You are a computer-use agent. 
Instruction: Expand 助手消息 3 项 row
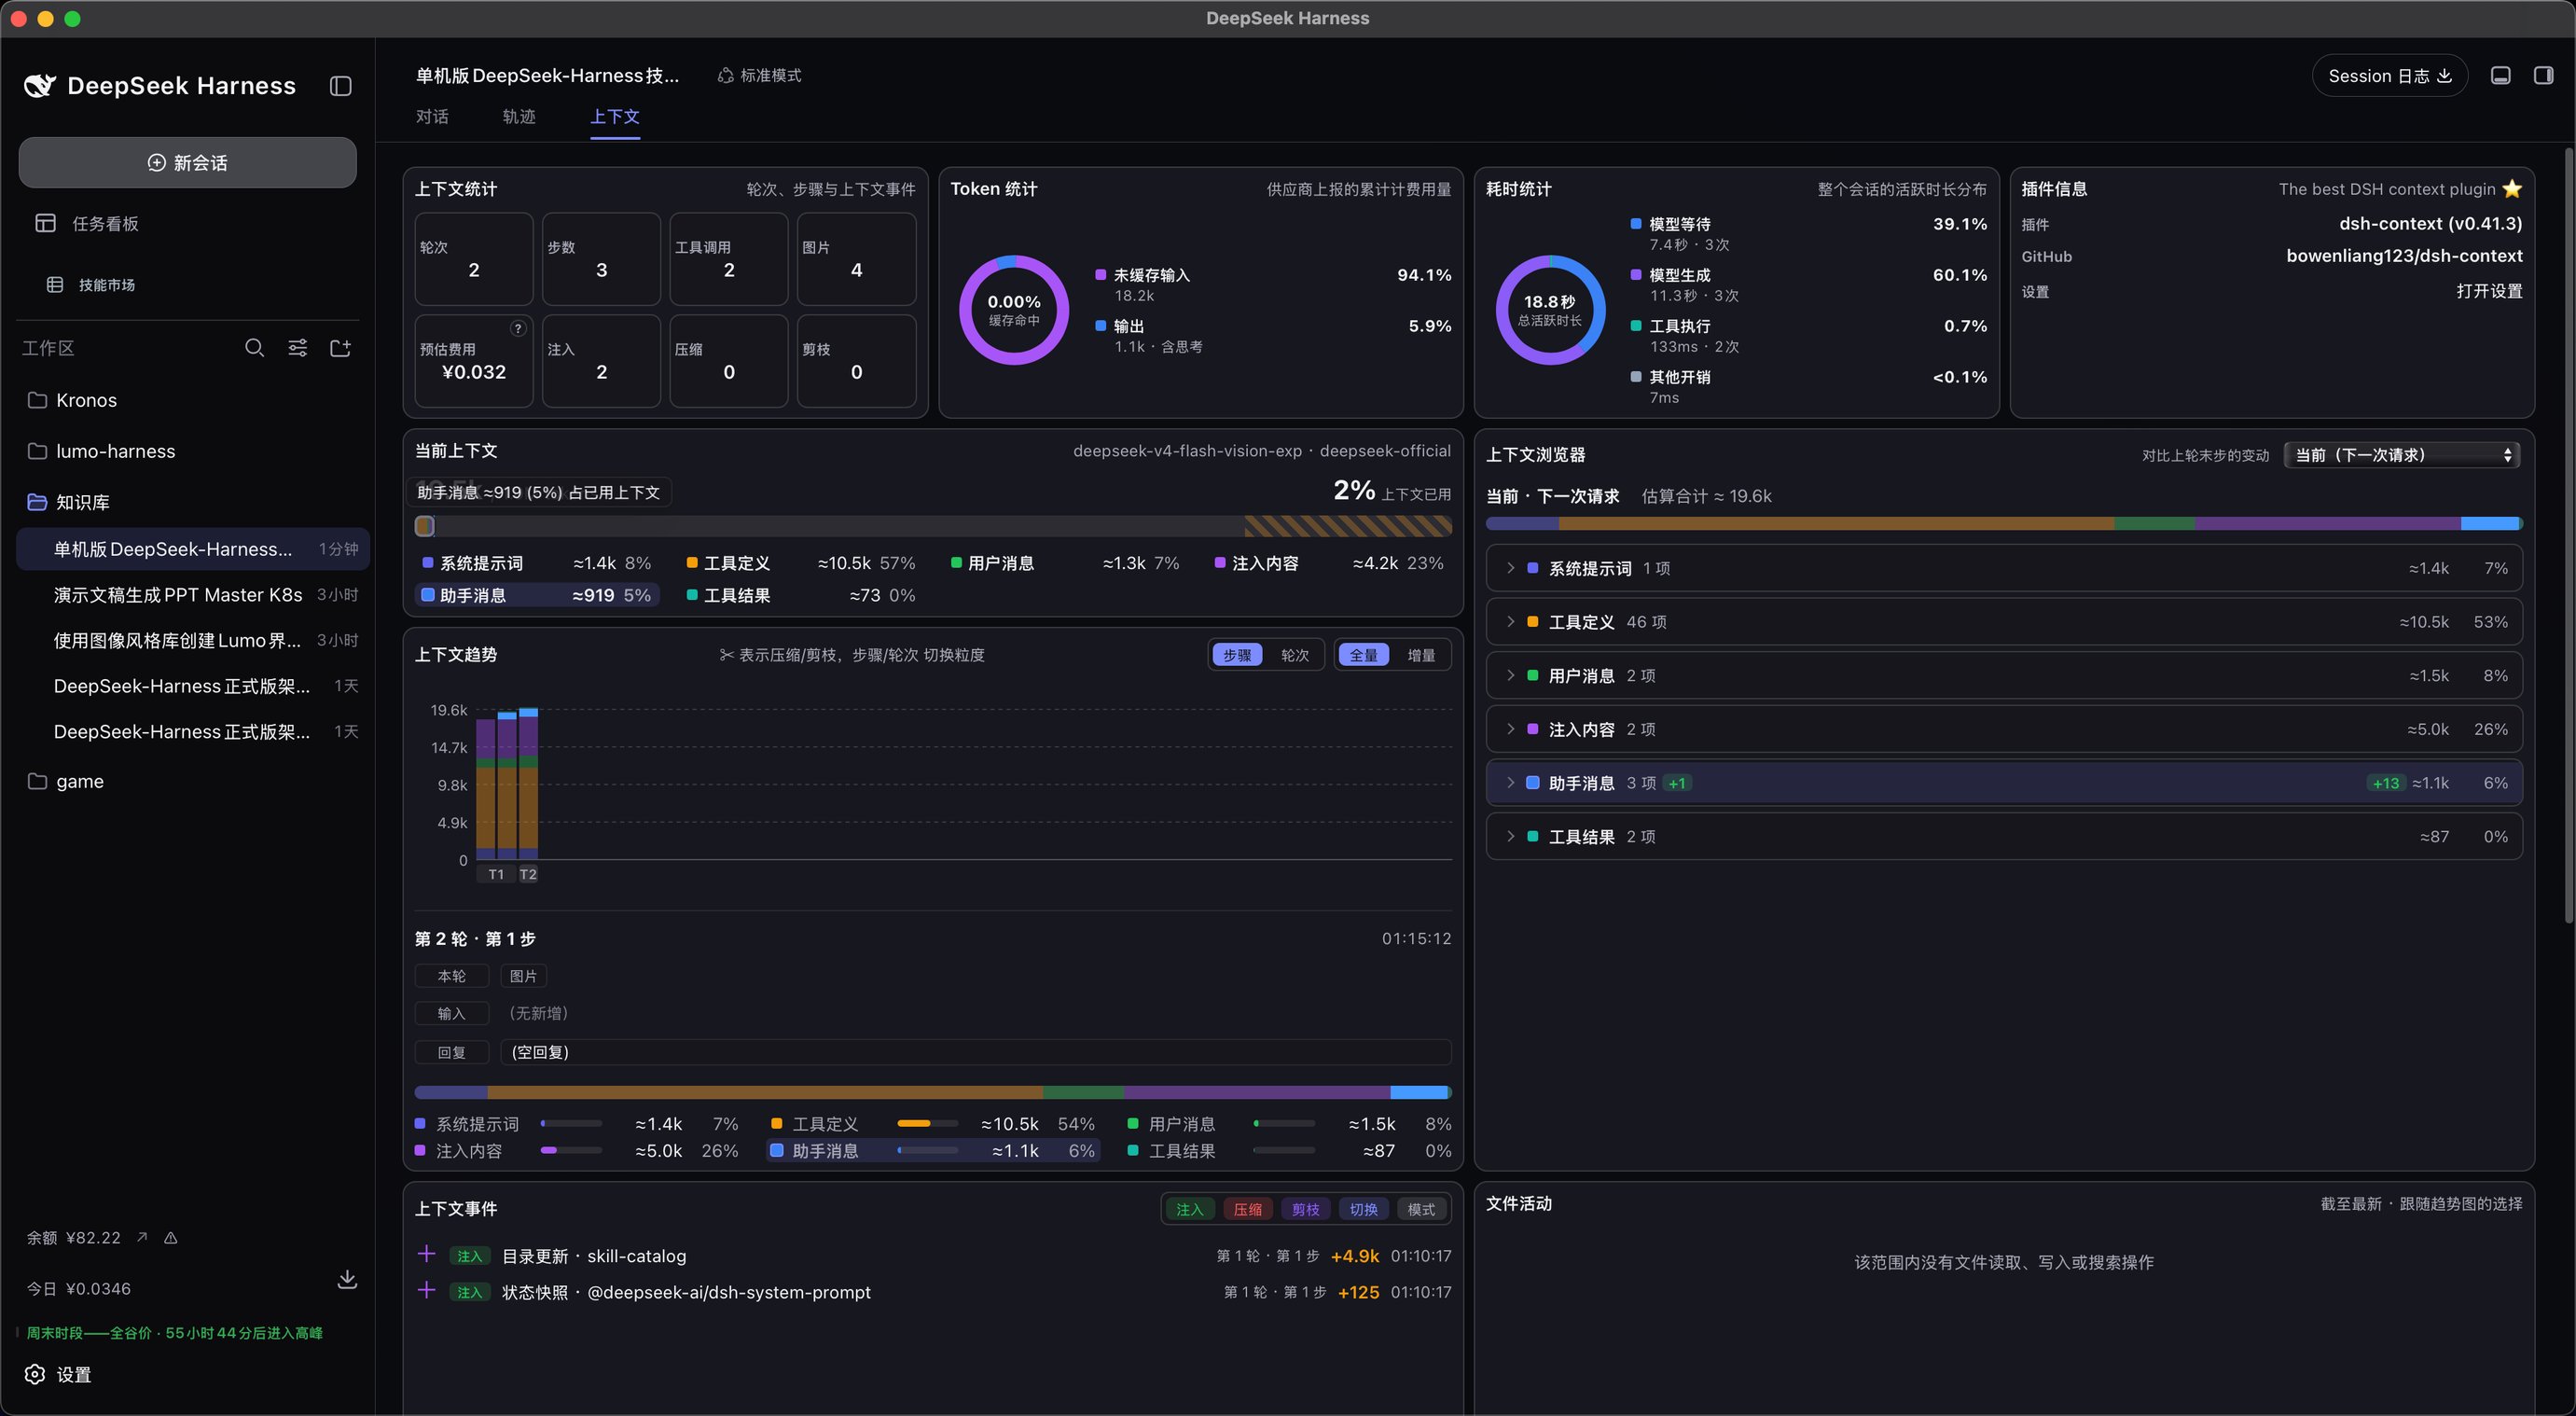pyautogui.click(x=2004, y=783)
